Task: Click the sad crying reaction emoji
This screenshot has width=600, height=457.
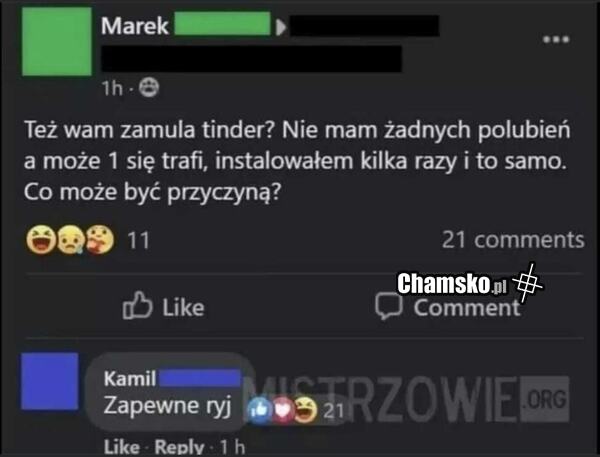Action: [71, 240]
